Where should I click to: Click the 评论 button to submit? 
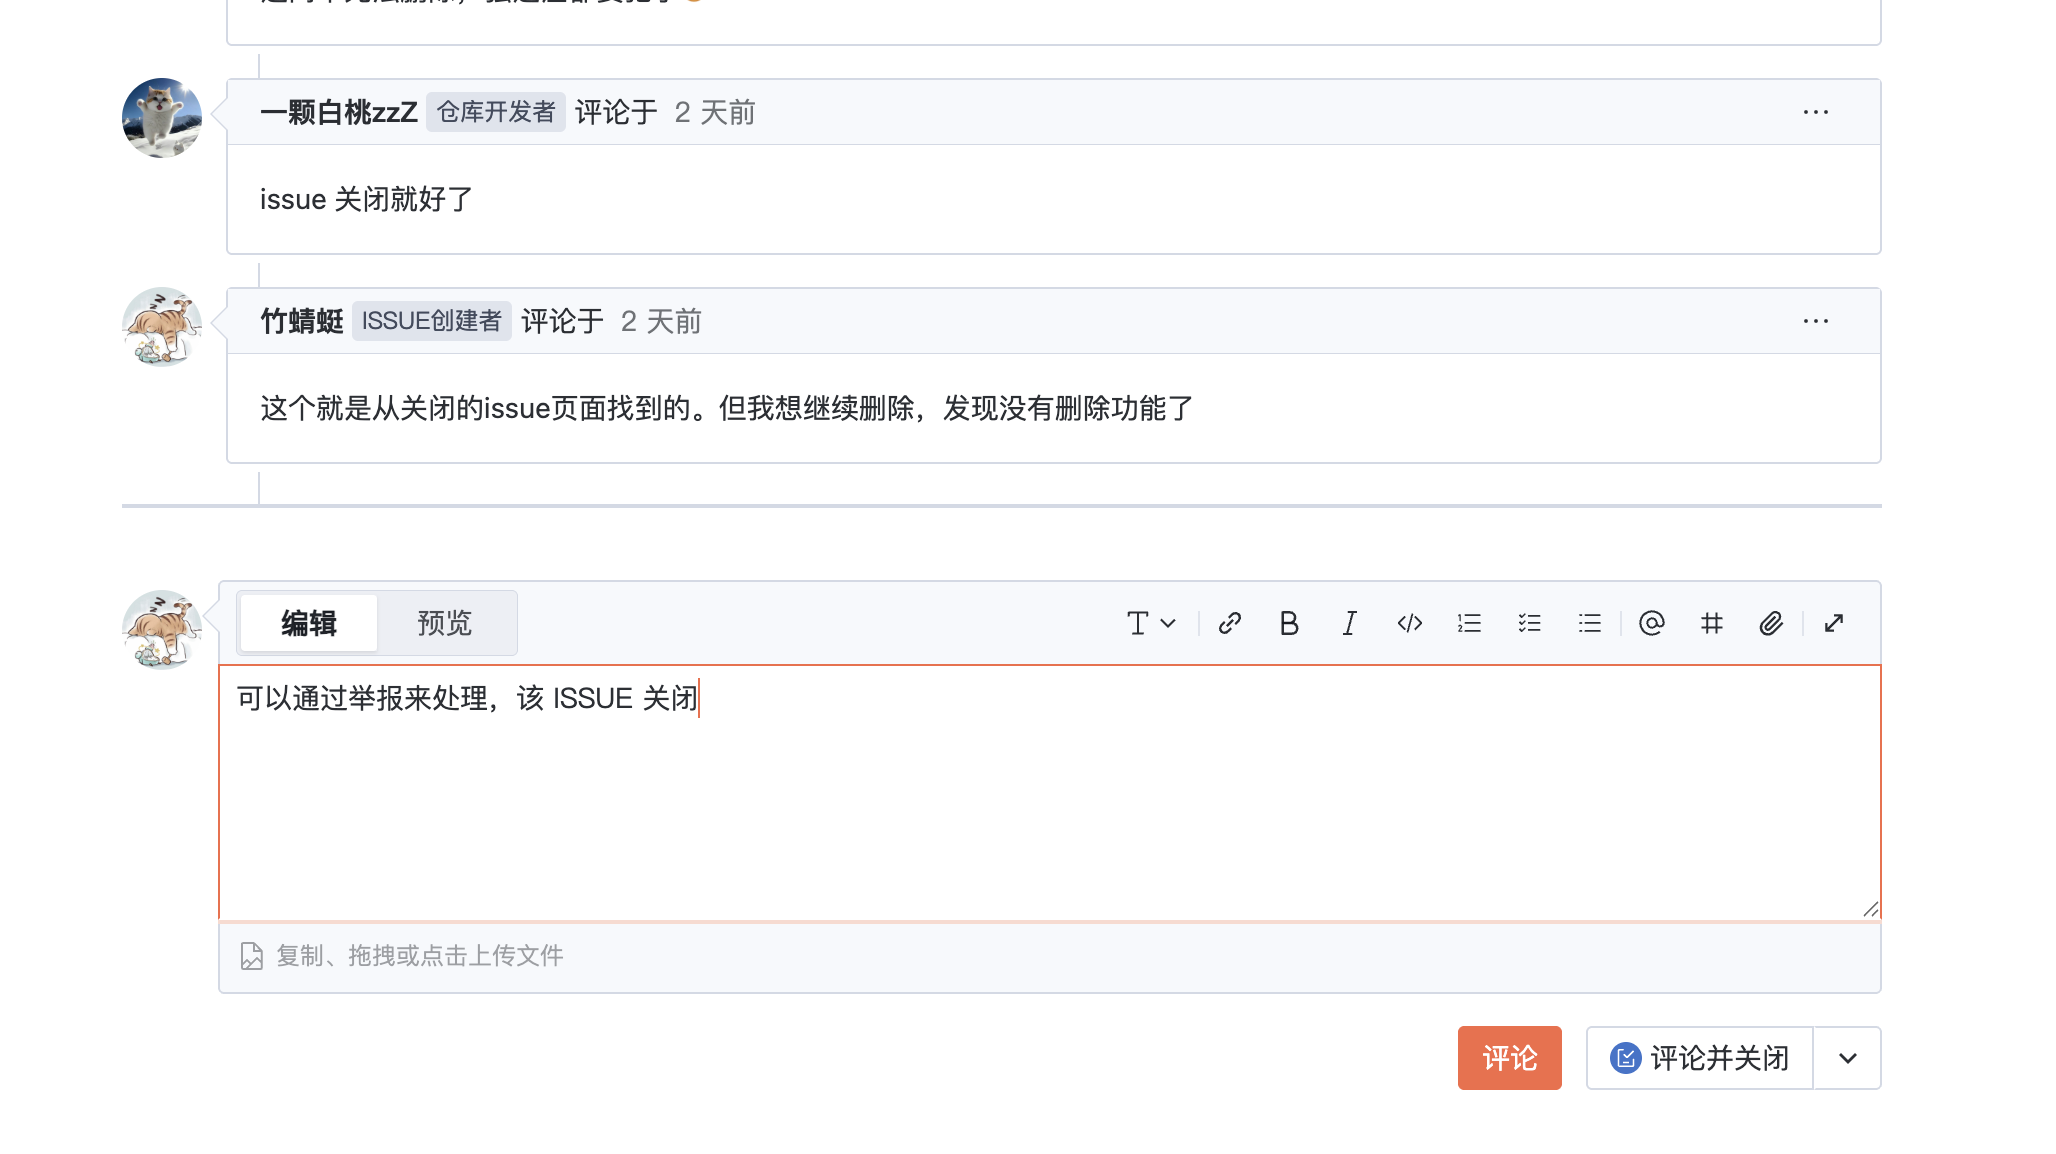[x=1509, y=1058]
